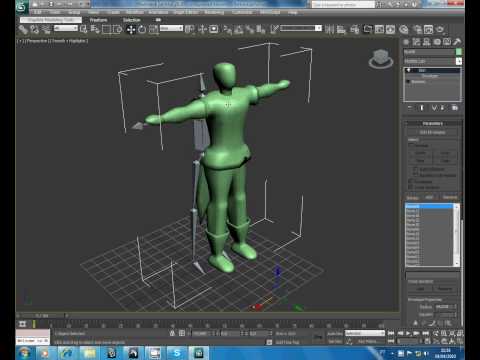
Task: Click the Use Pivot Point Center icon
Action: pyautogui.click(x=189, y=30)
